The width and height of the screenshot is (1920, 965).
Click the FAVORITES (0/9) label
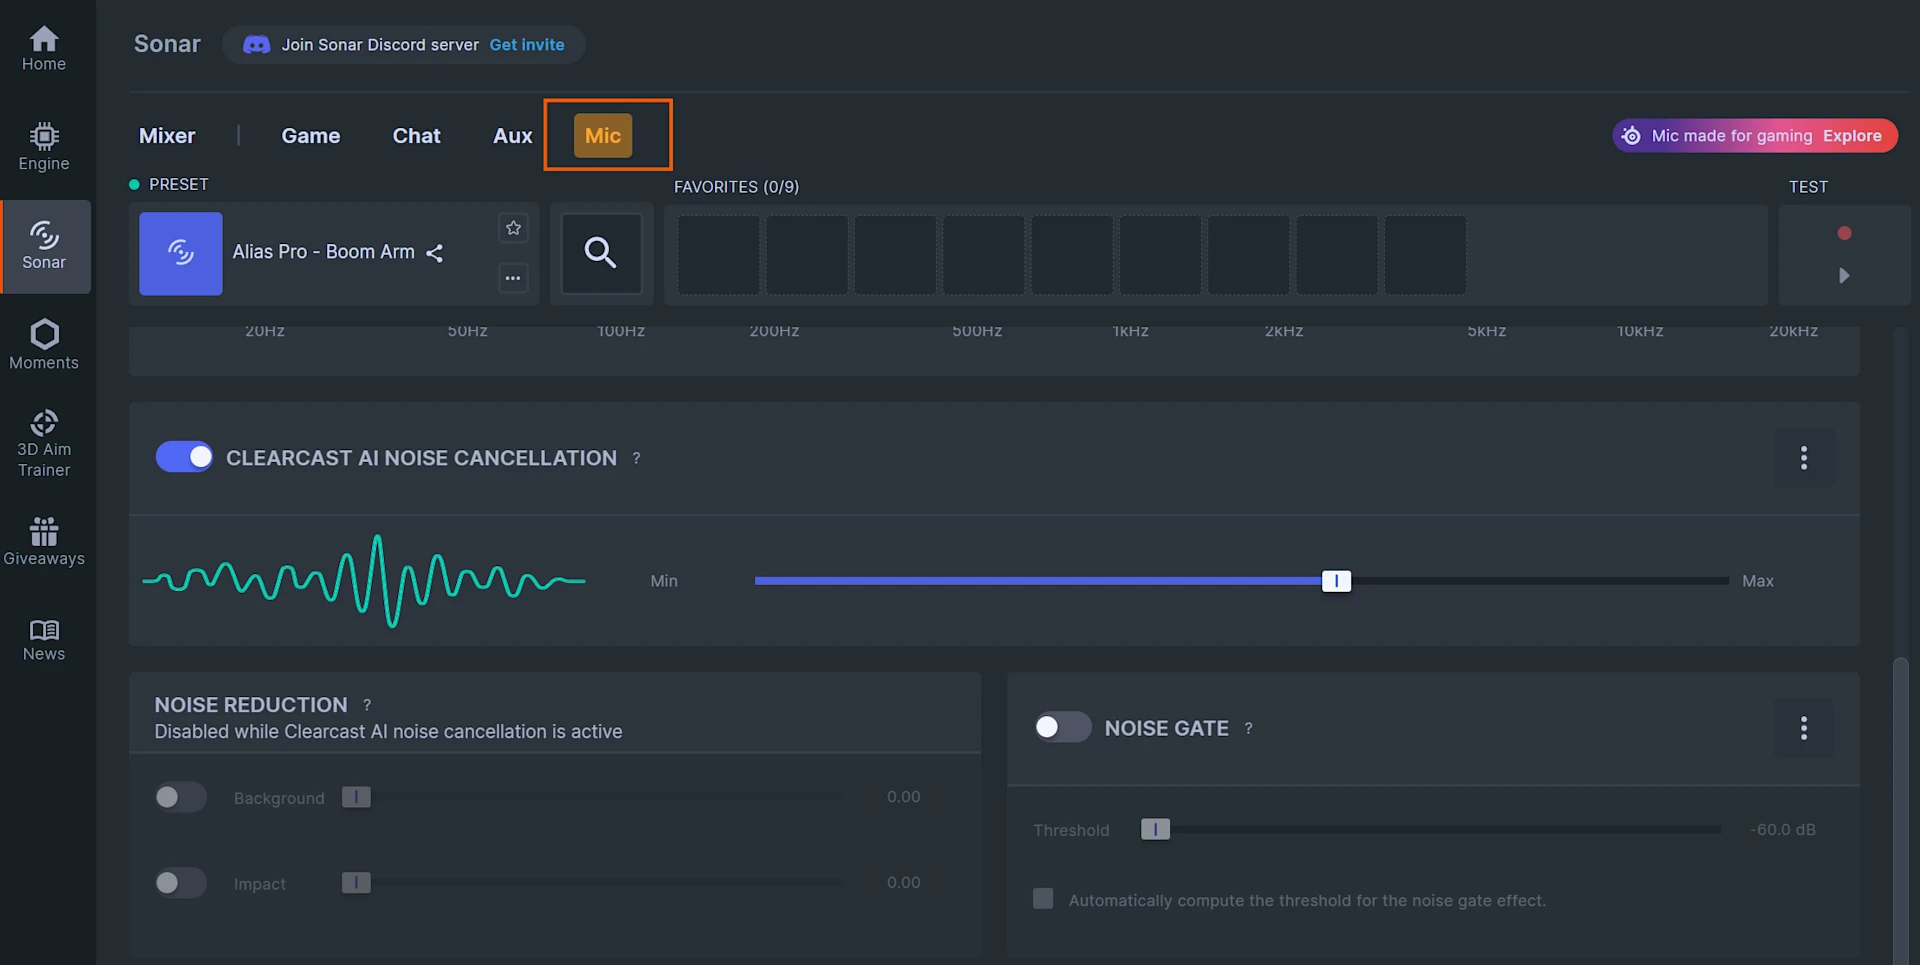[x=737, y=187]
